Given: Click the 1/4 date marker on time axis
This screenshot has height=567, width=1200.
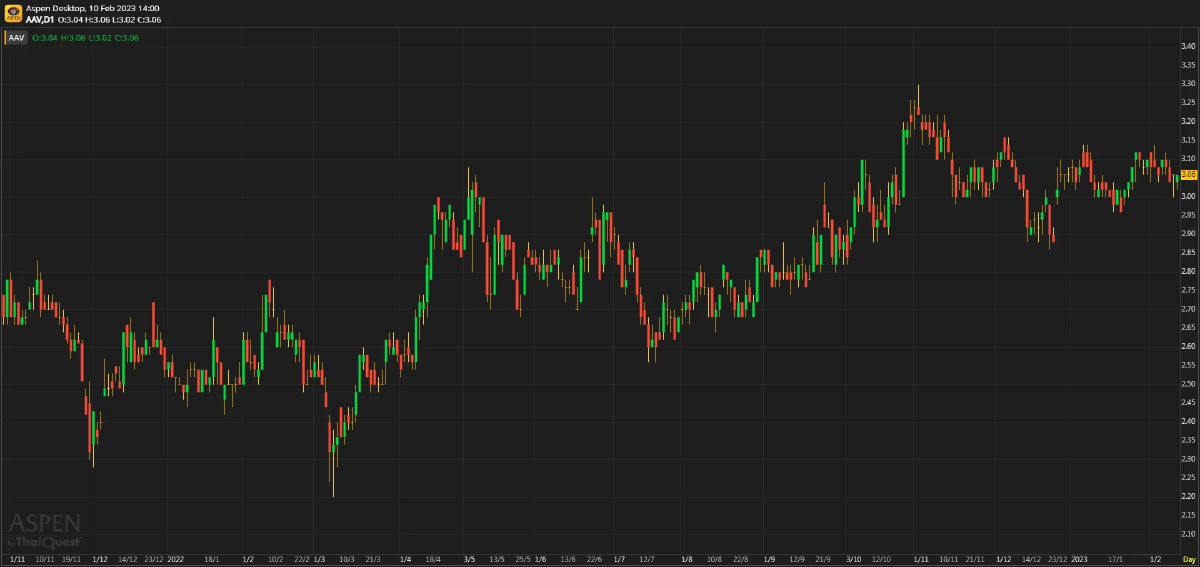Looking at the screenshot, I should coord(404,558).
